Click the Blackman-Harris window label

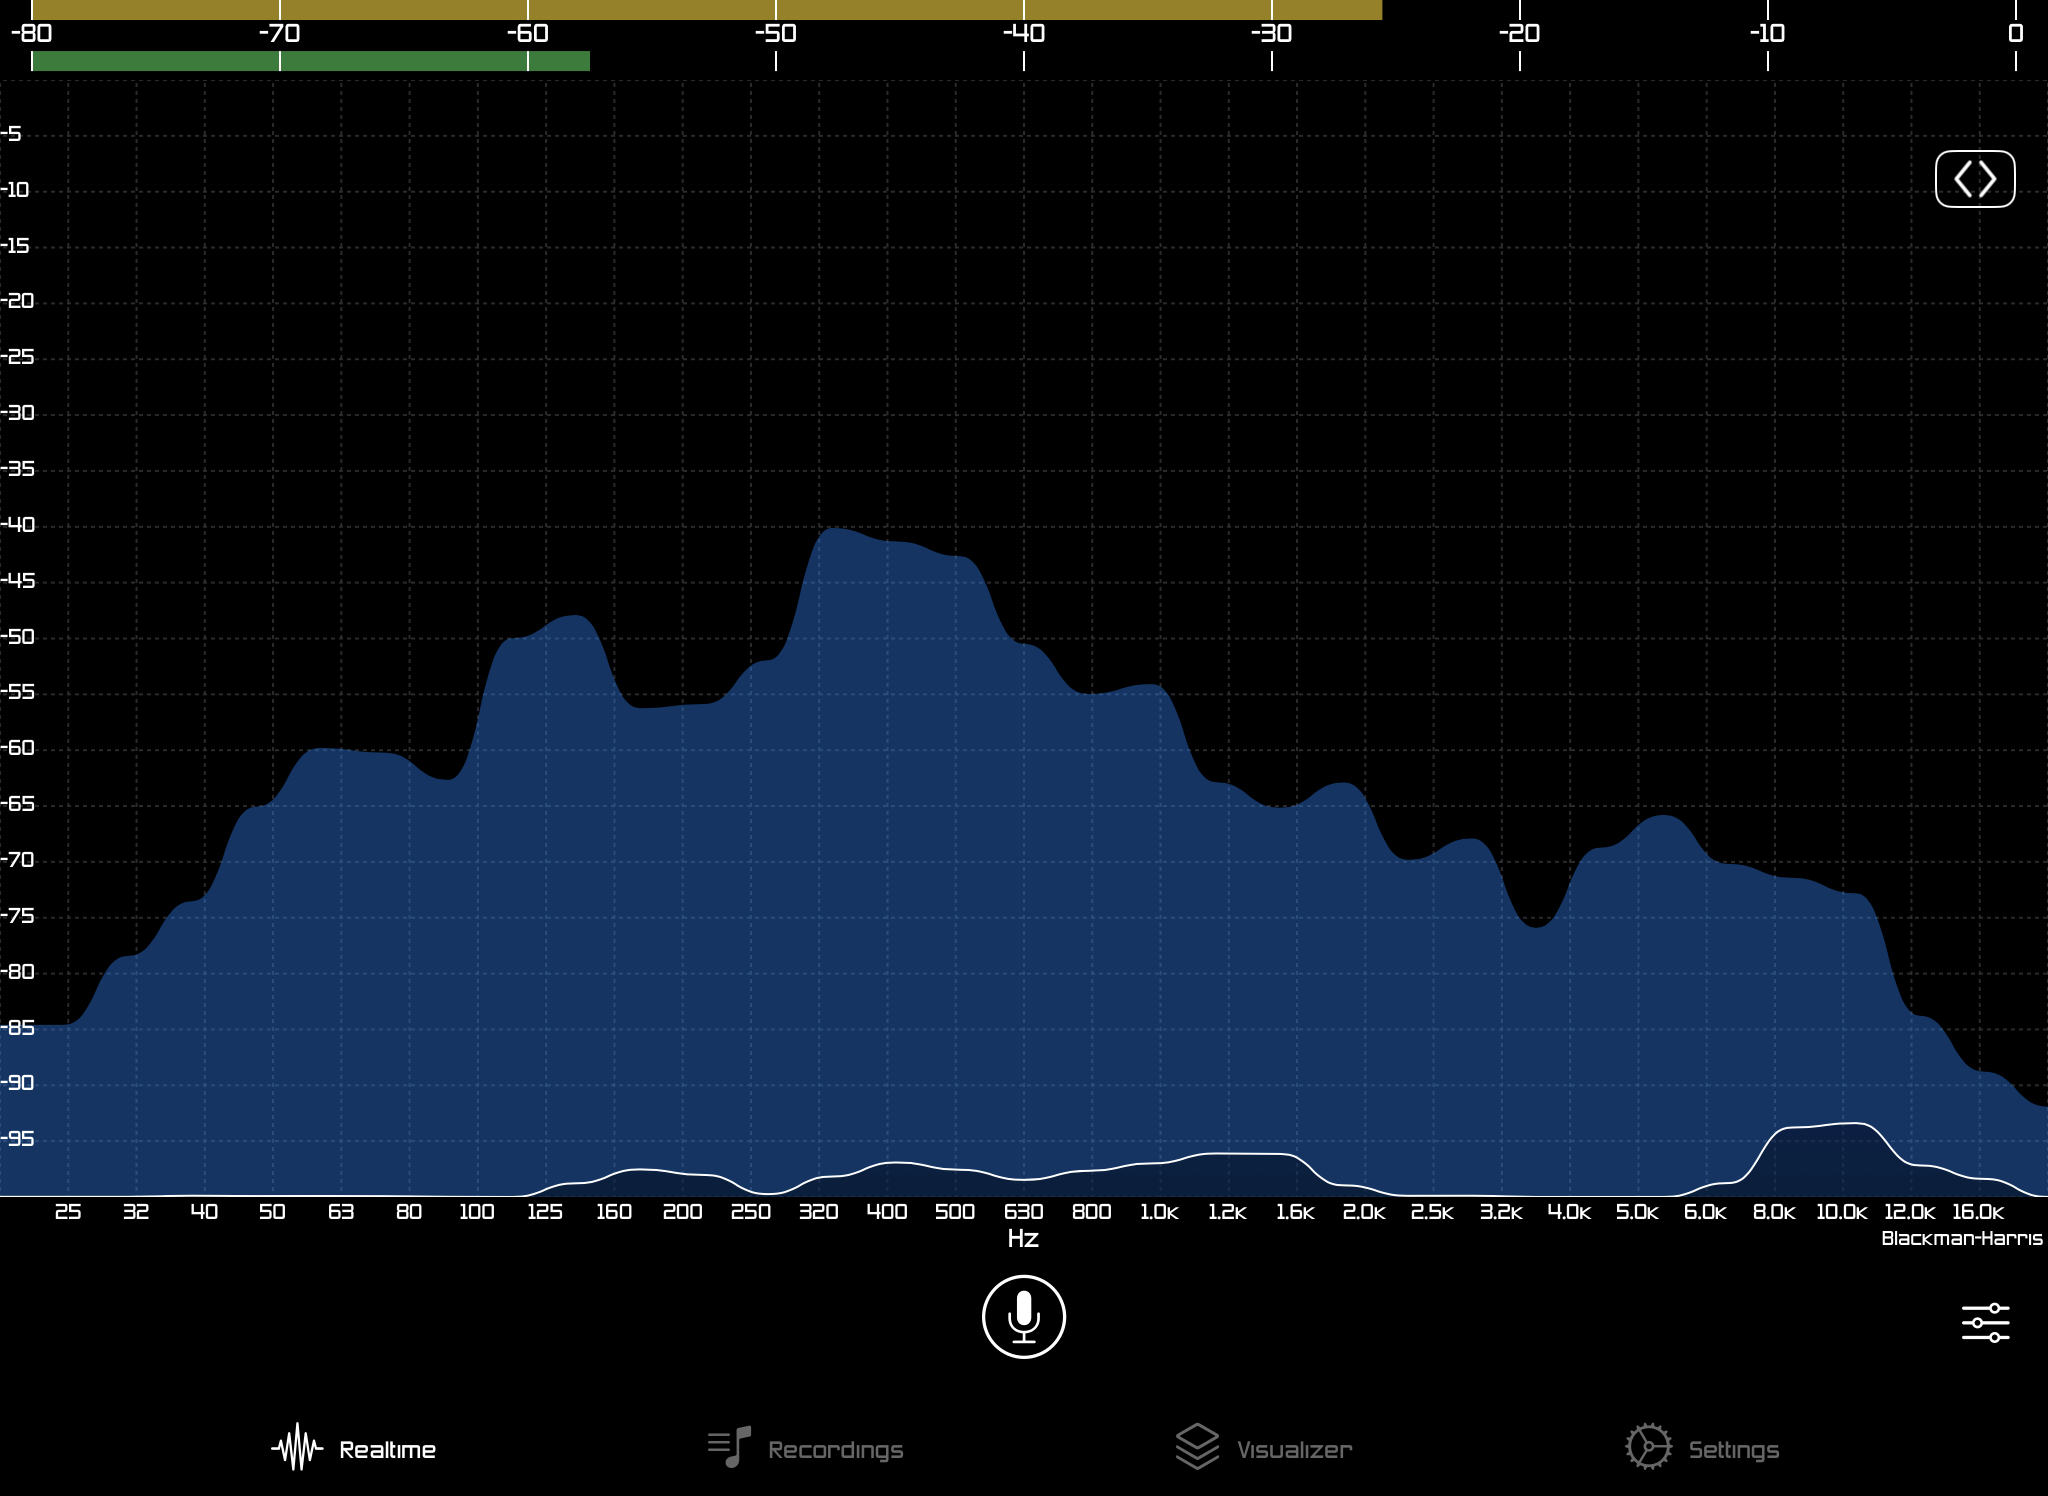tap(1961, 1238)
